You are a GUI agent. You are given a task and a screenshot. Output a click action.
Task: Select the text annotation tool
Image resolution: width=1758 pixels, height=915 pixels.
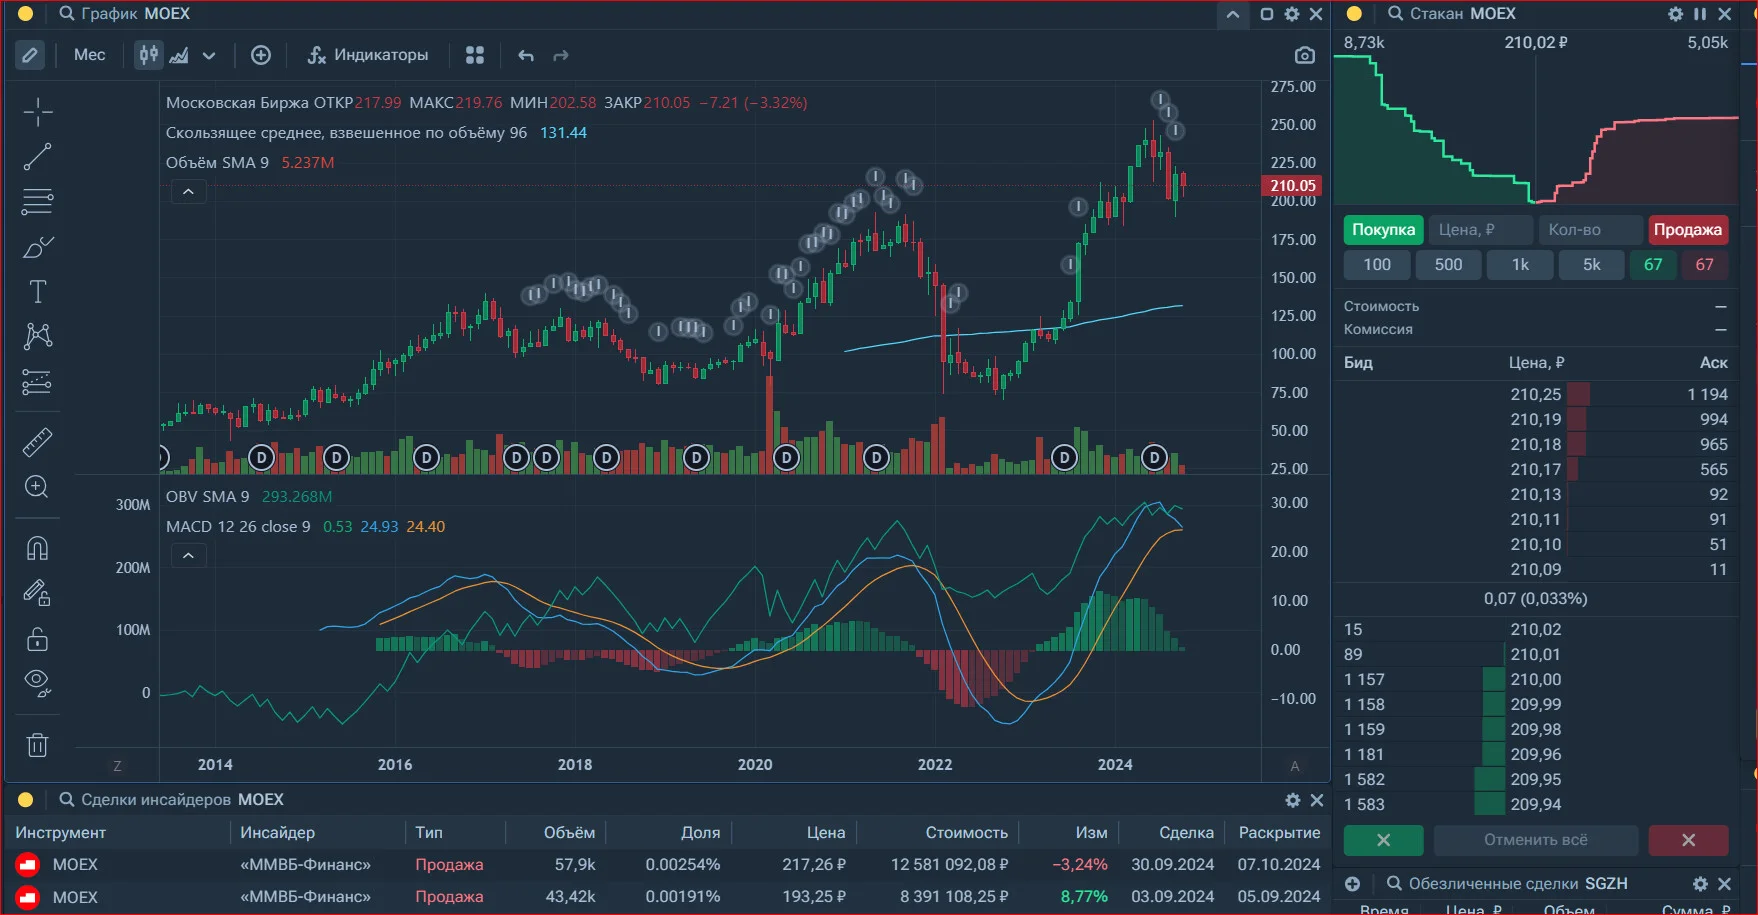(x=38, y=292)
